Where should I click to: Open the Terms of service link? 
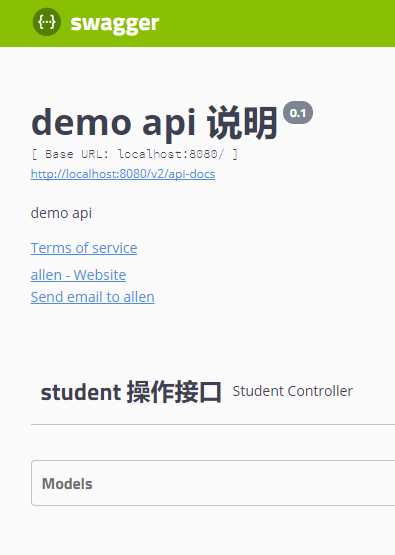[x=84, y=248]
